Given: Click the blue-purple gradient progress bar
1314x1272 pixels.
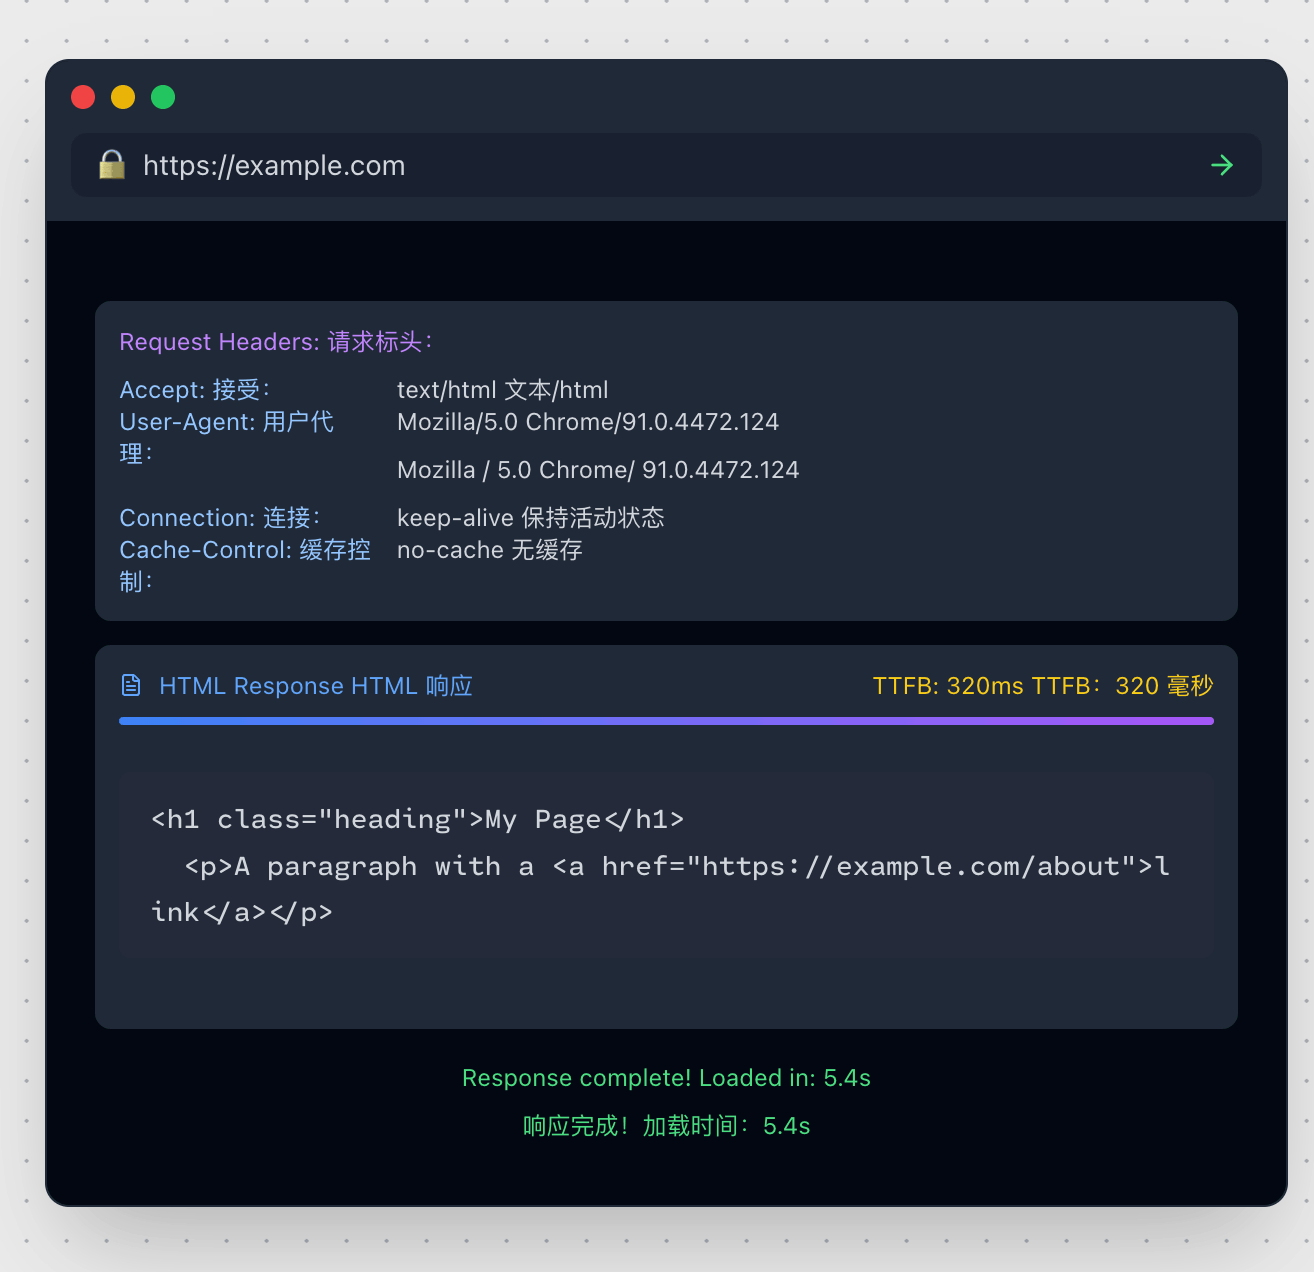Looking at the screenshot, I should (666, 721).
